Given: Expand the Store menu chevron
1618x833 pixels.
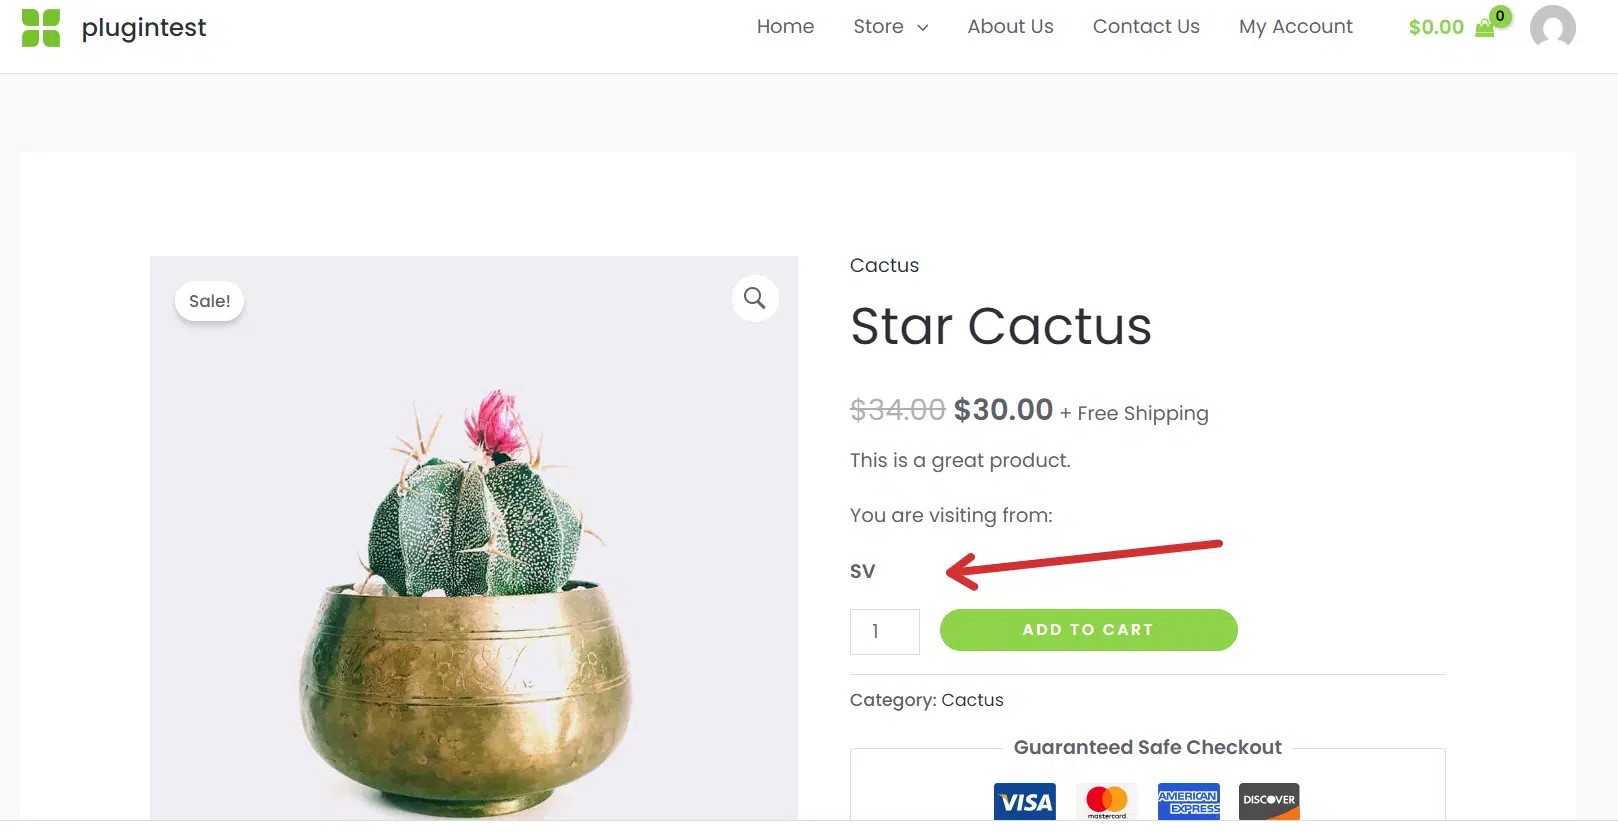Looking at the screenshot, I should pyautogui.click(x=922, y=28).
